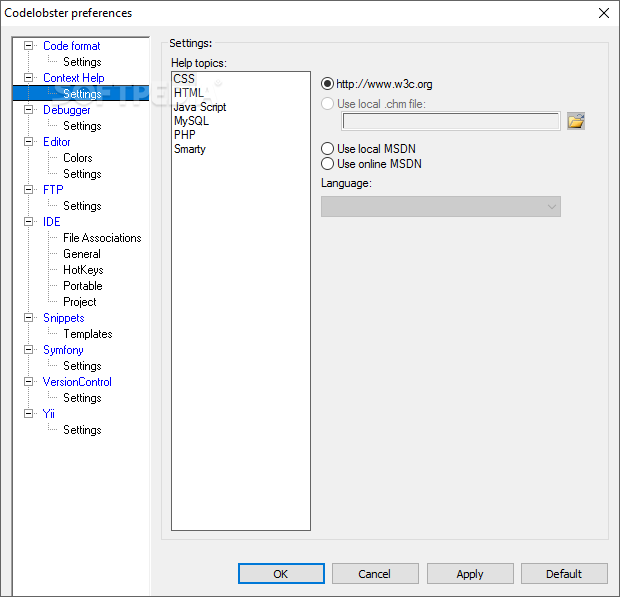Click the Cancel button
Image resolution: width=620 pixels, height=597 pixels.
coord(375,574)
